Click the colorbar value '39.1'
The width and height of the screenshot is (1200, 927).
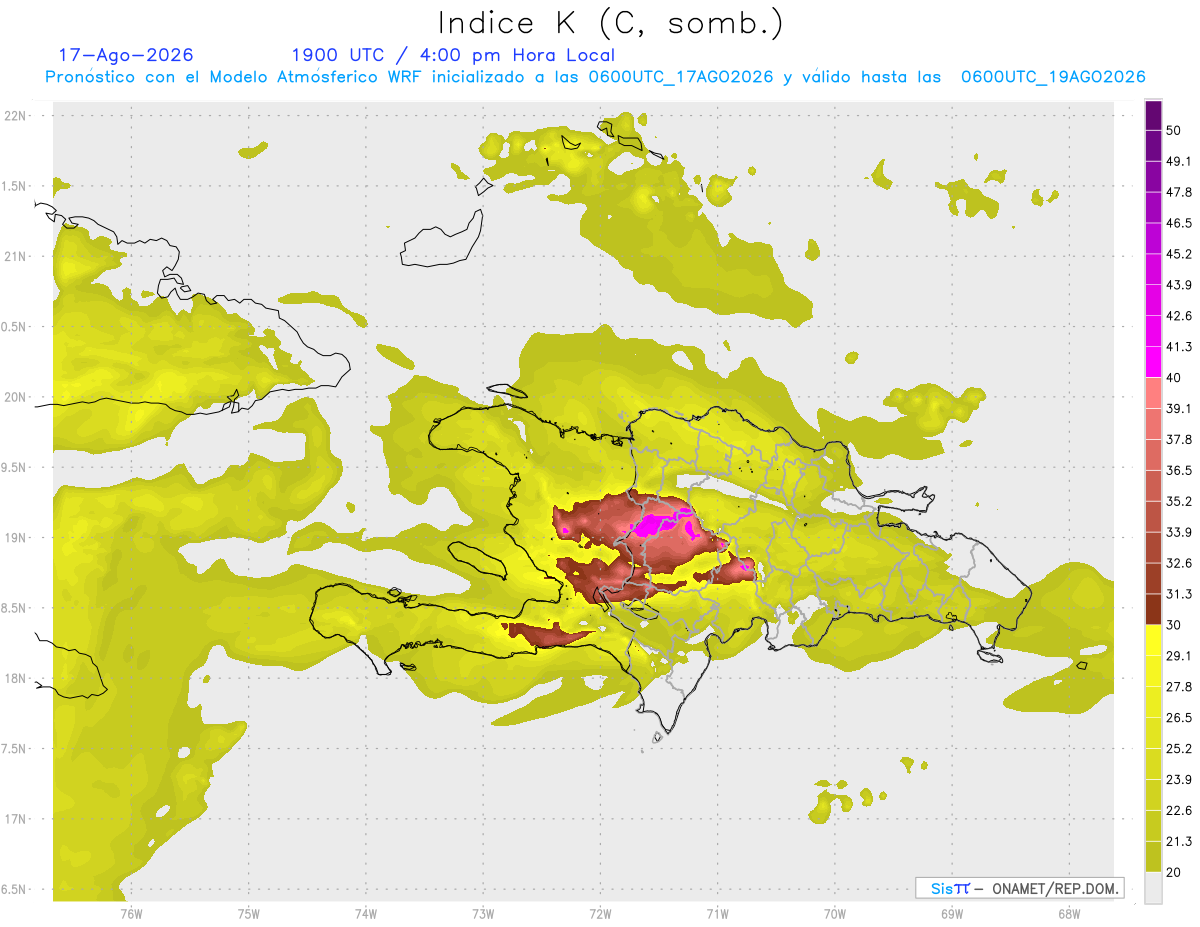[1180, 408]
